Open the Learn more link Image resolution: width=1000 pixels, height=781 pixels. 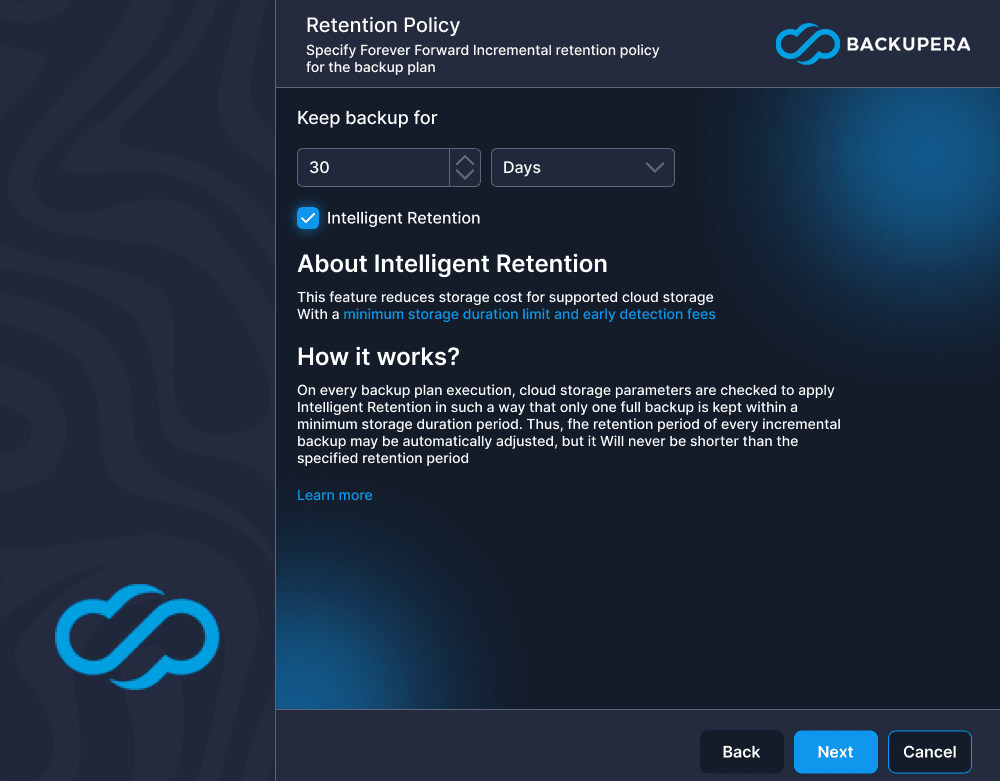pos(334,494)
